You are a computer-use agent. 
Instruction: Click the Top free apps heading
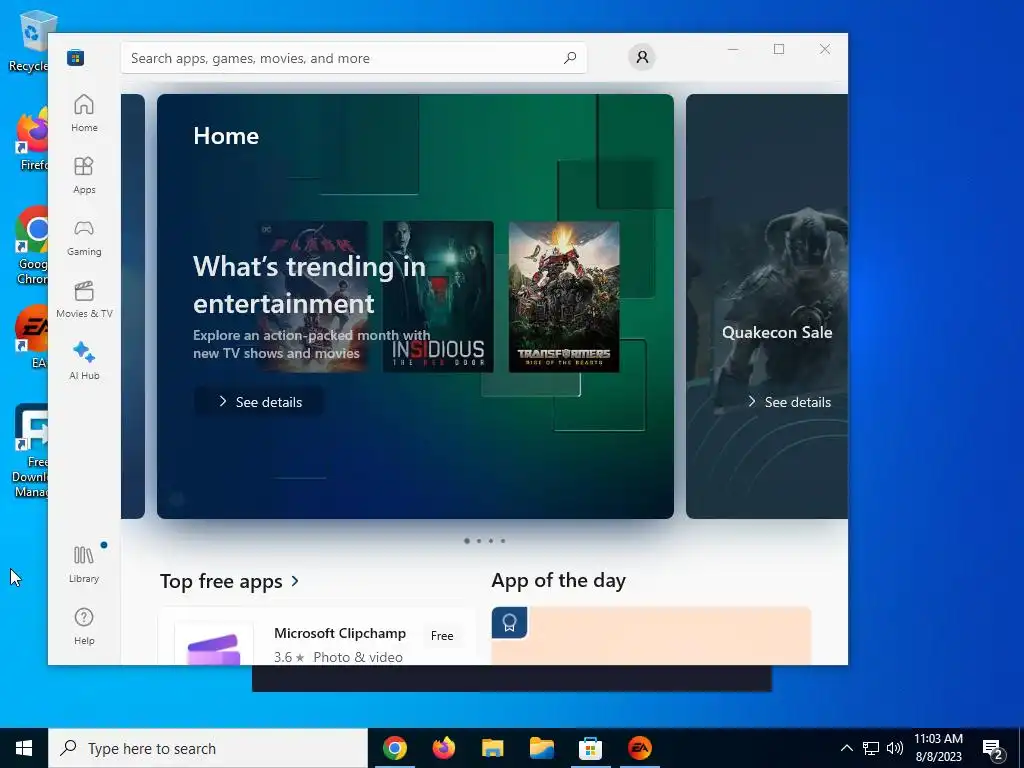(x=221, y=581)
